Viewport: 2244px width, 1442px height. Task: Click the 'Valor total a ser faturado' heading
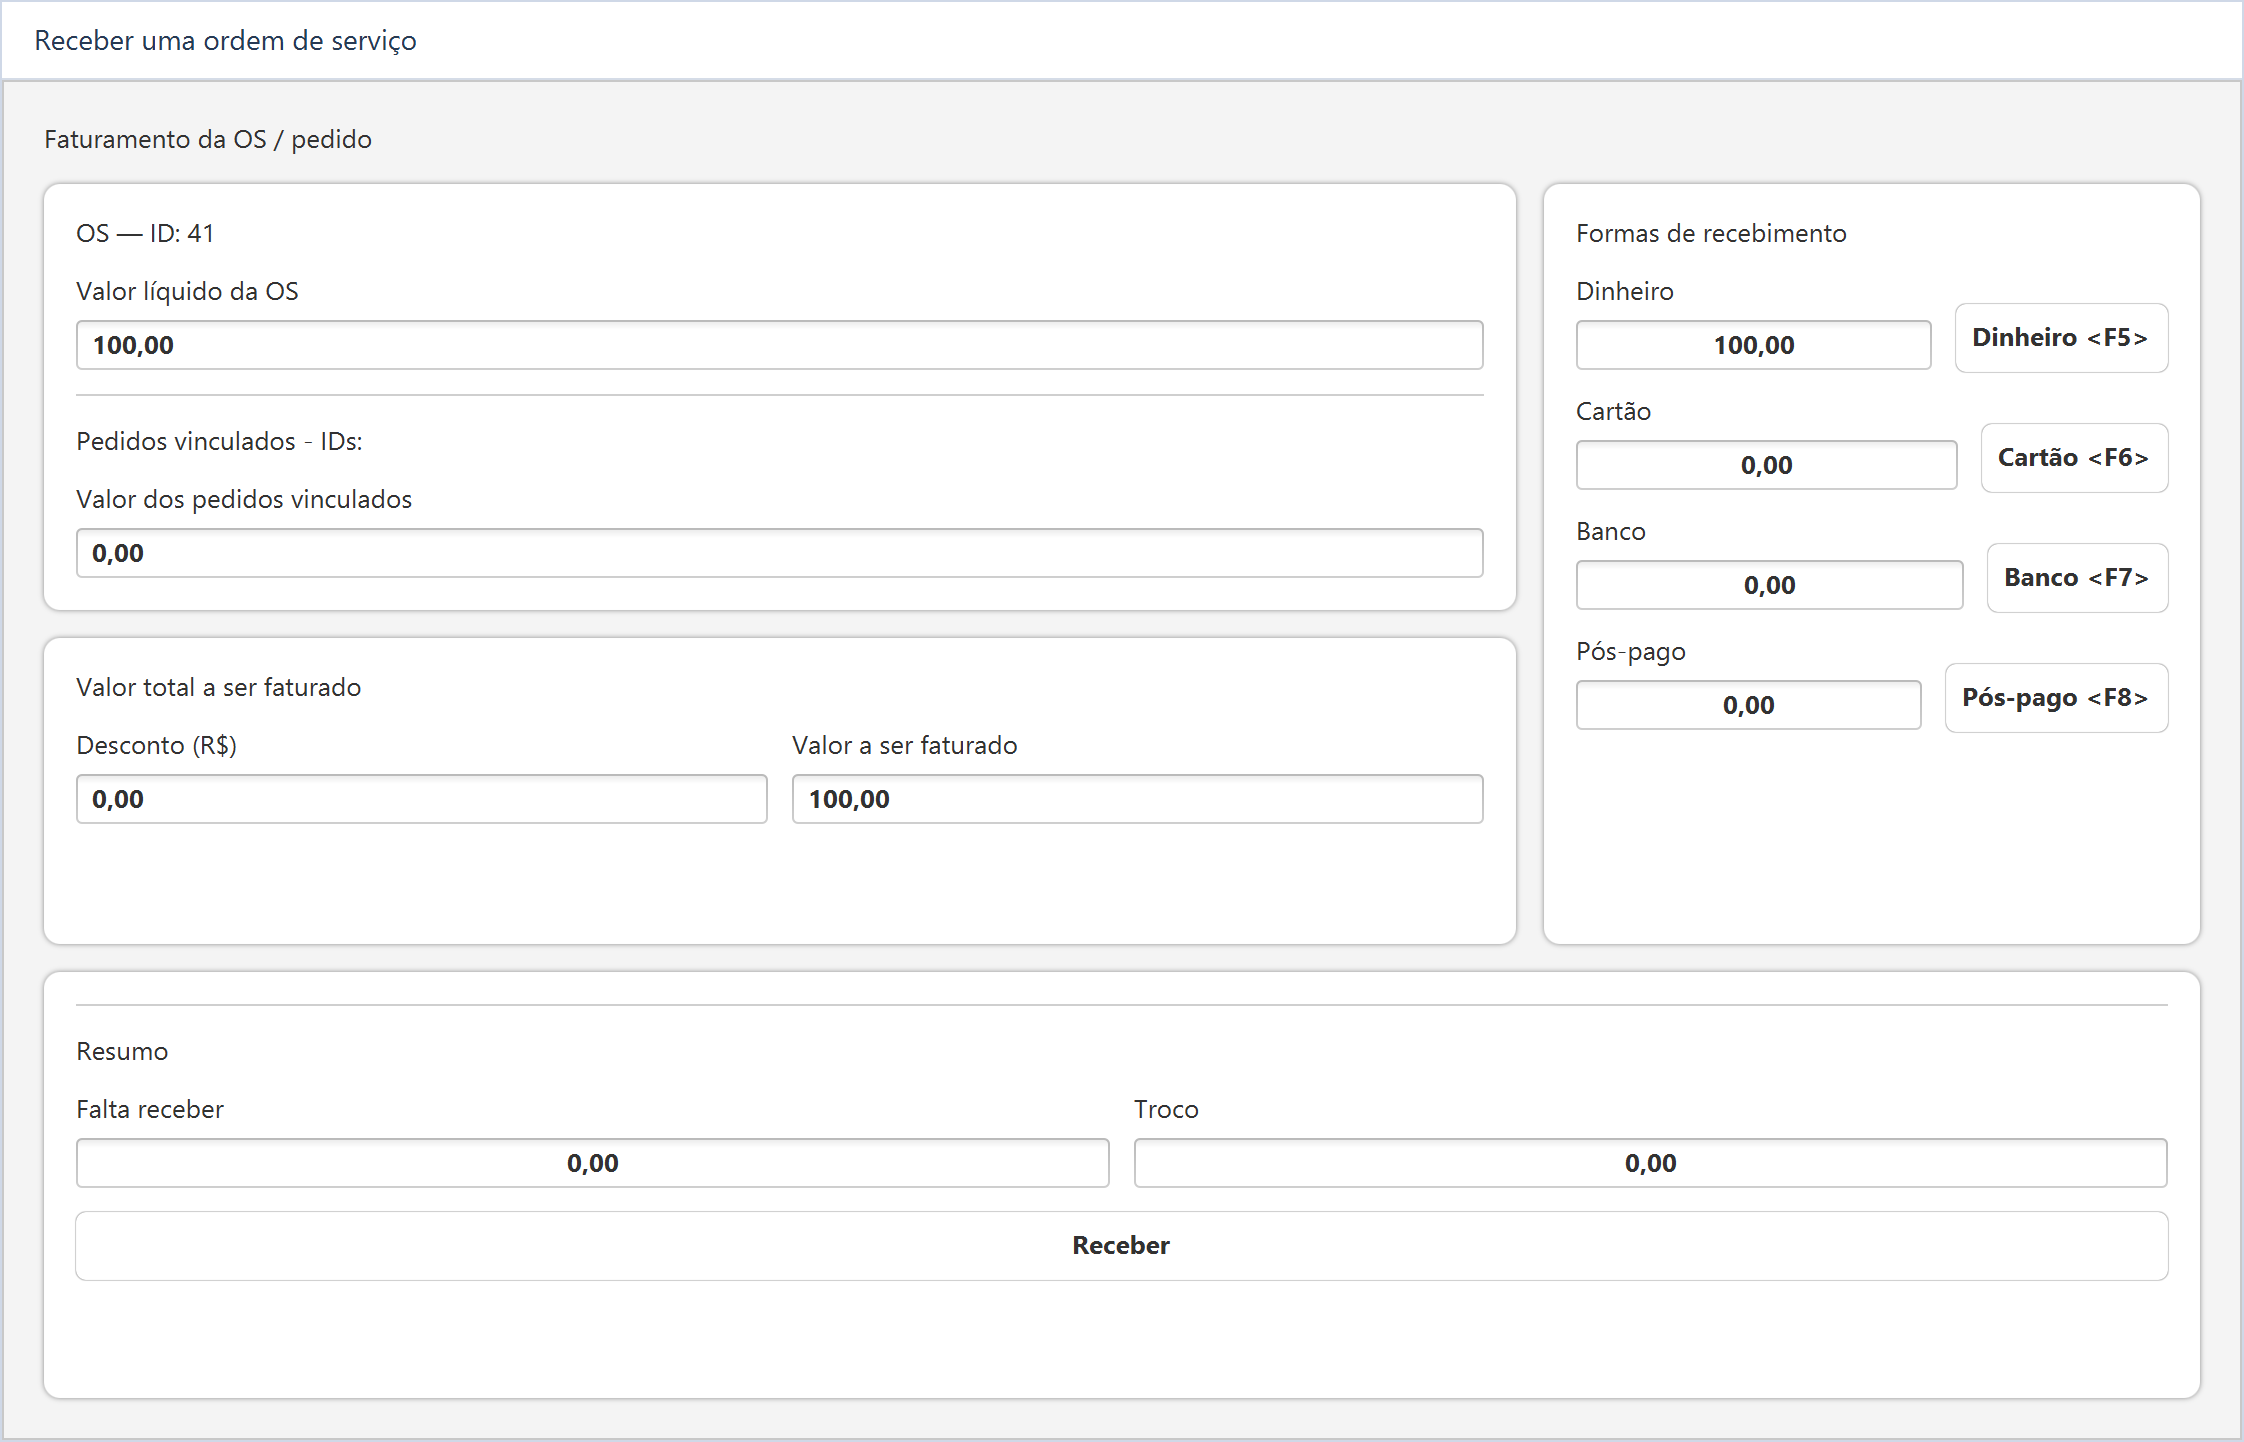pyautogui.click(x=218, y=687)
